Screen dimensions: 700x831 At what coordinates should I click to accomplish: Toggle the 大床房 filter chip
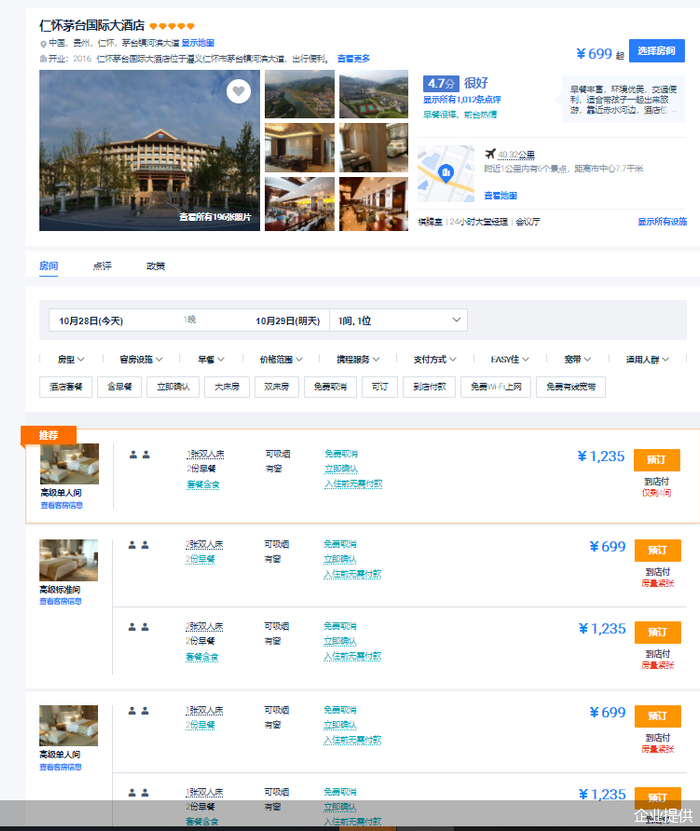tap(227, 387)
